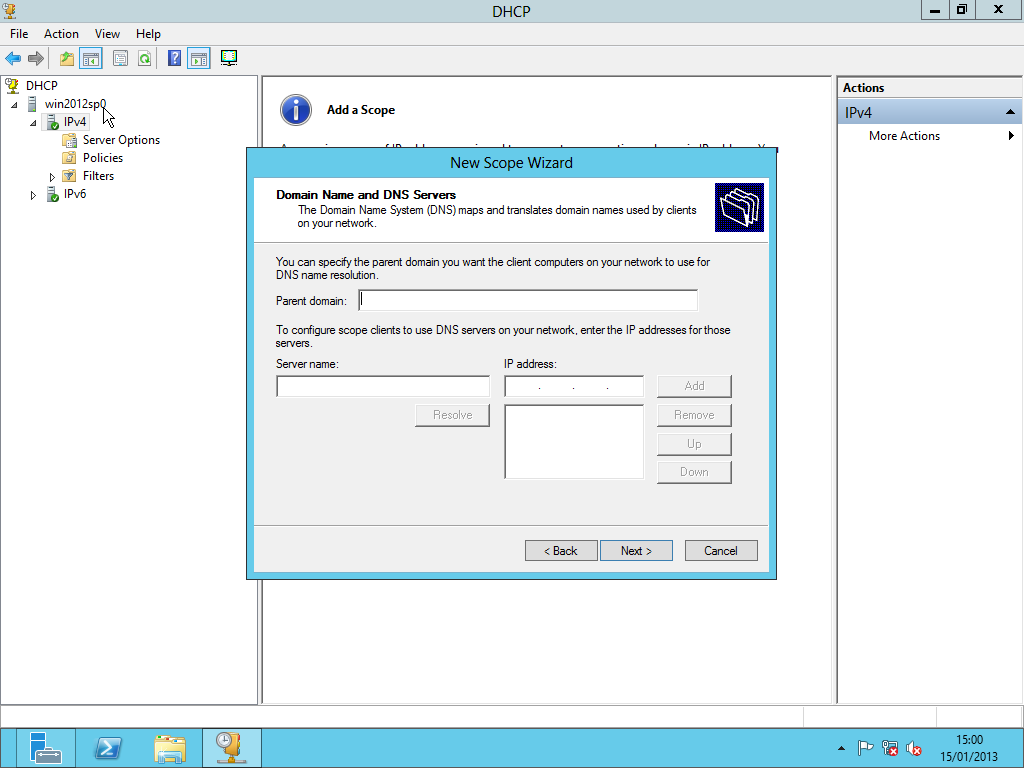Click the Next > button in wizard
Screen dimensions: 1024x768
[636, 551]
